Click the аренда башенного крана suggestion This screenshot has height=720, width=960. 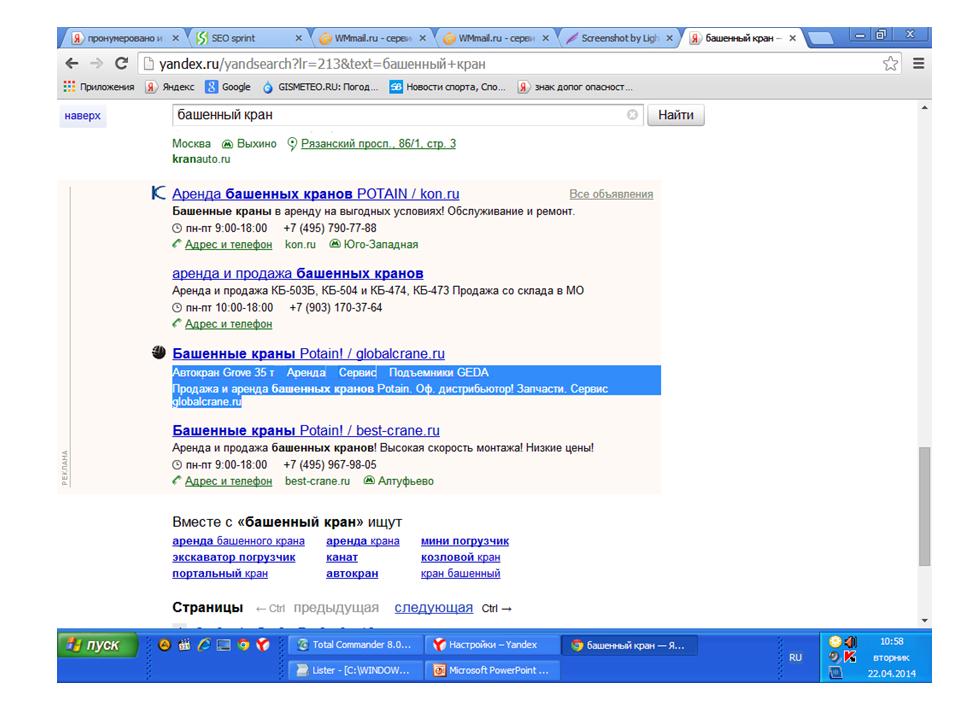(238, 541)
